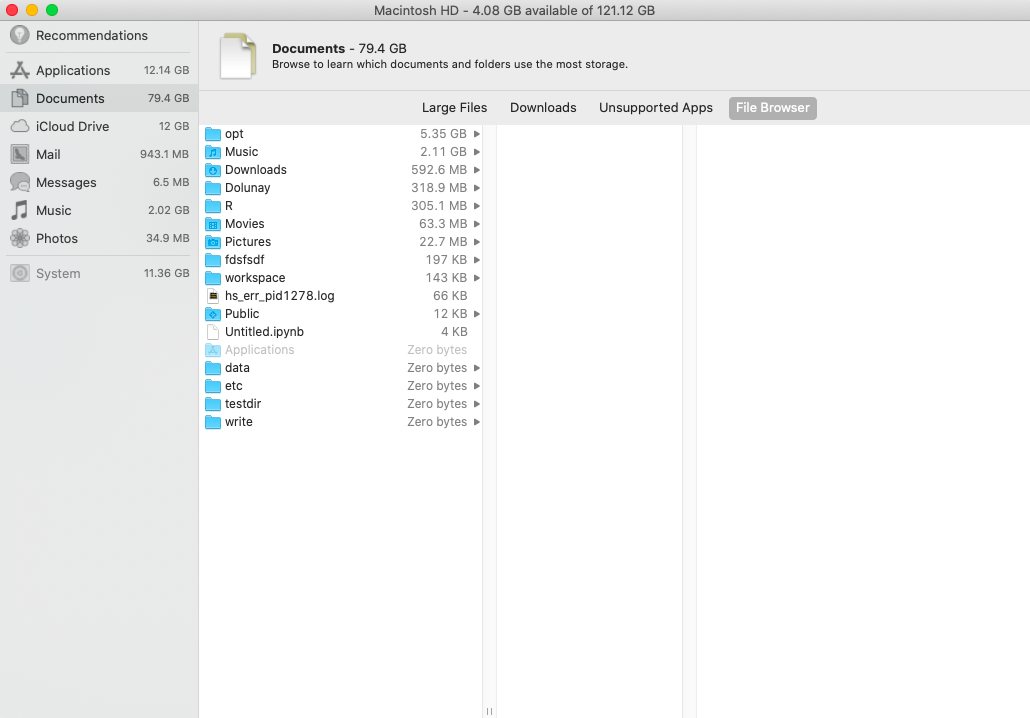Select the File Browser tab
1030x718 pixels.
772,108
